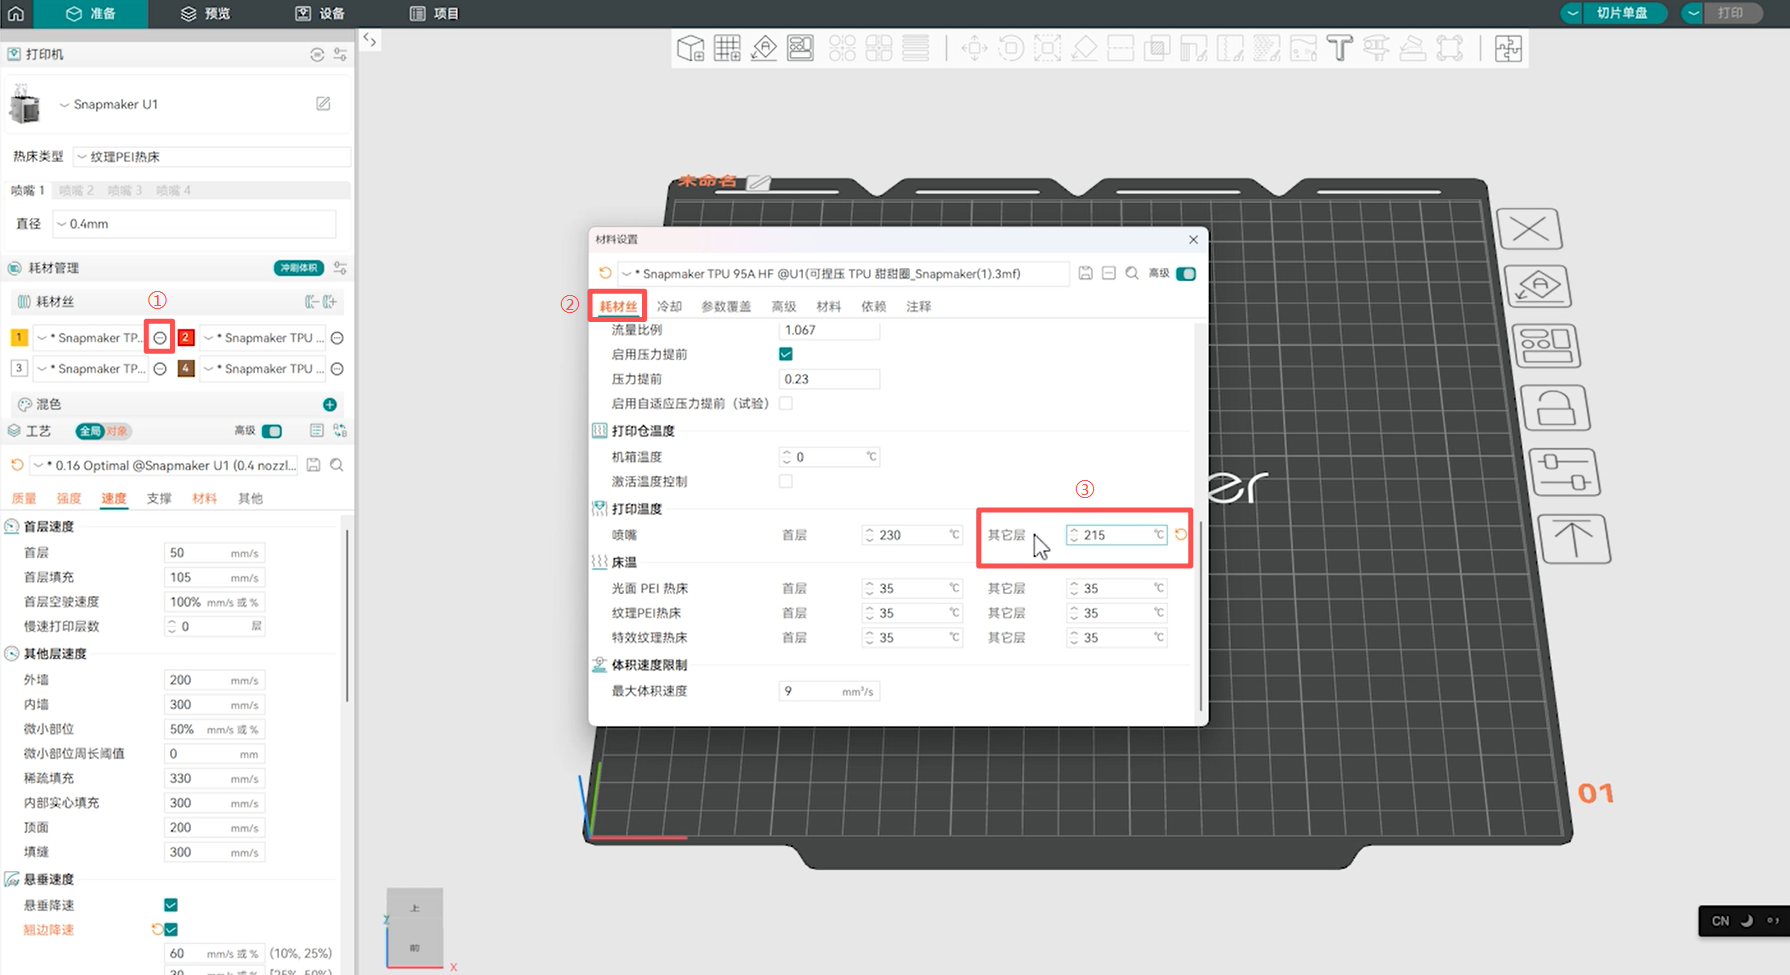Click the Auto orient toolbar icon
Viewport: 1790px width, 975px height.
coord(764,48)
